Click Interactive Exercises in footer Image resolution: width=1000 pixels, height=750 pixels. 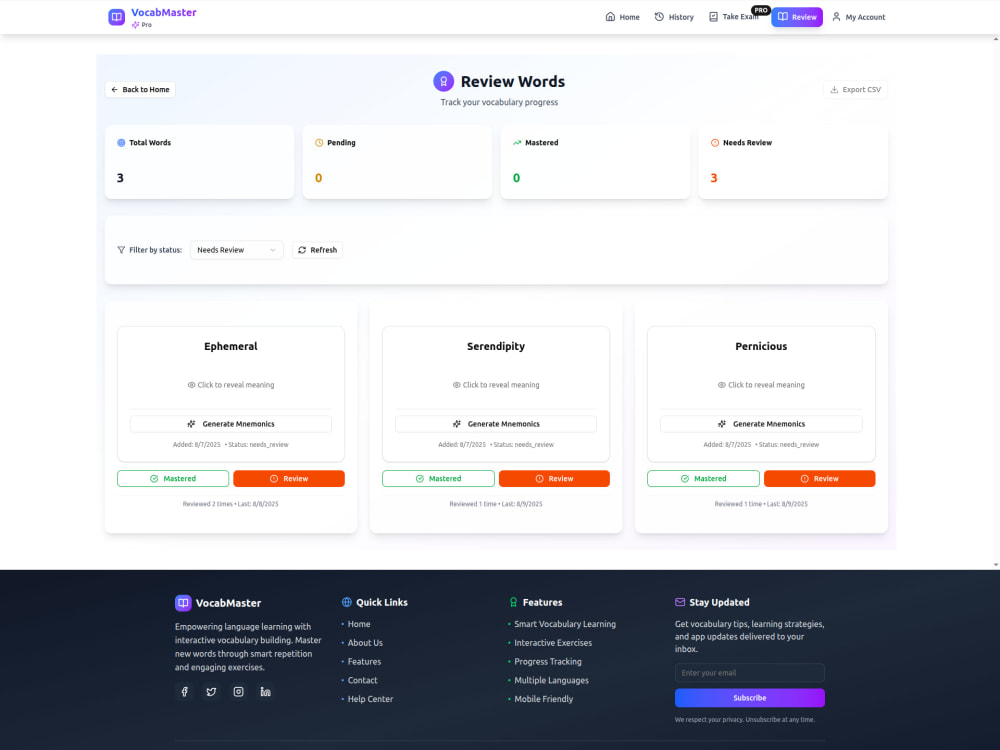(x=553, y=643)
